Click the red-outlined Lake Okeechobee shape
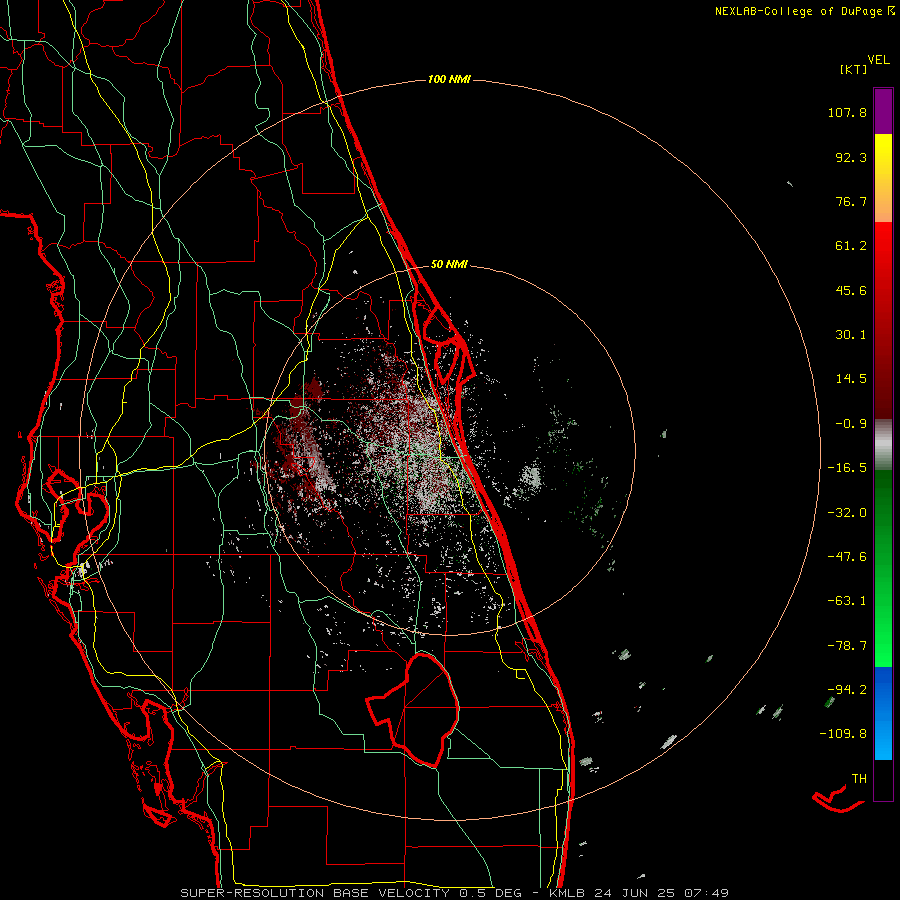 tap(413, 709)
